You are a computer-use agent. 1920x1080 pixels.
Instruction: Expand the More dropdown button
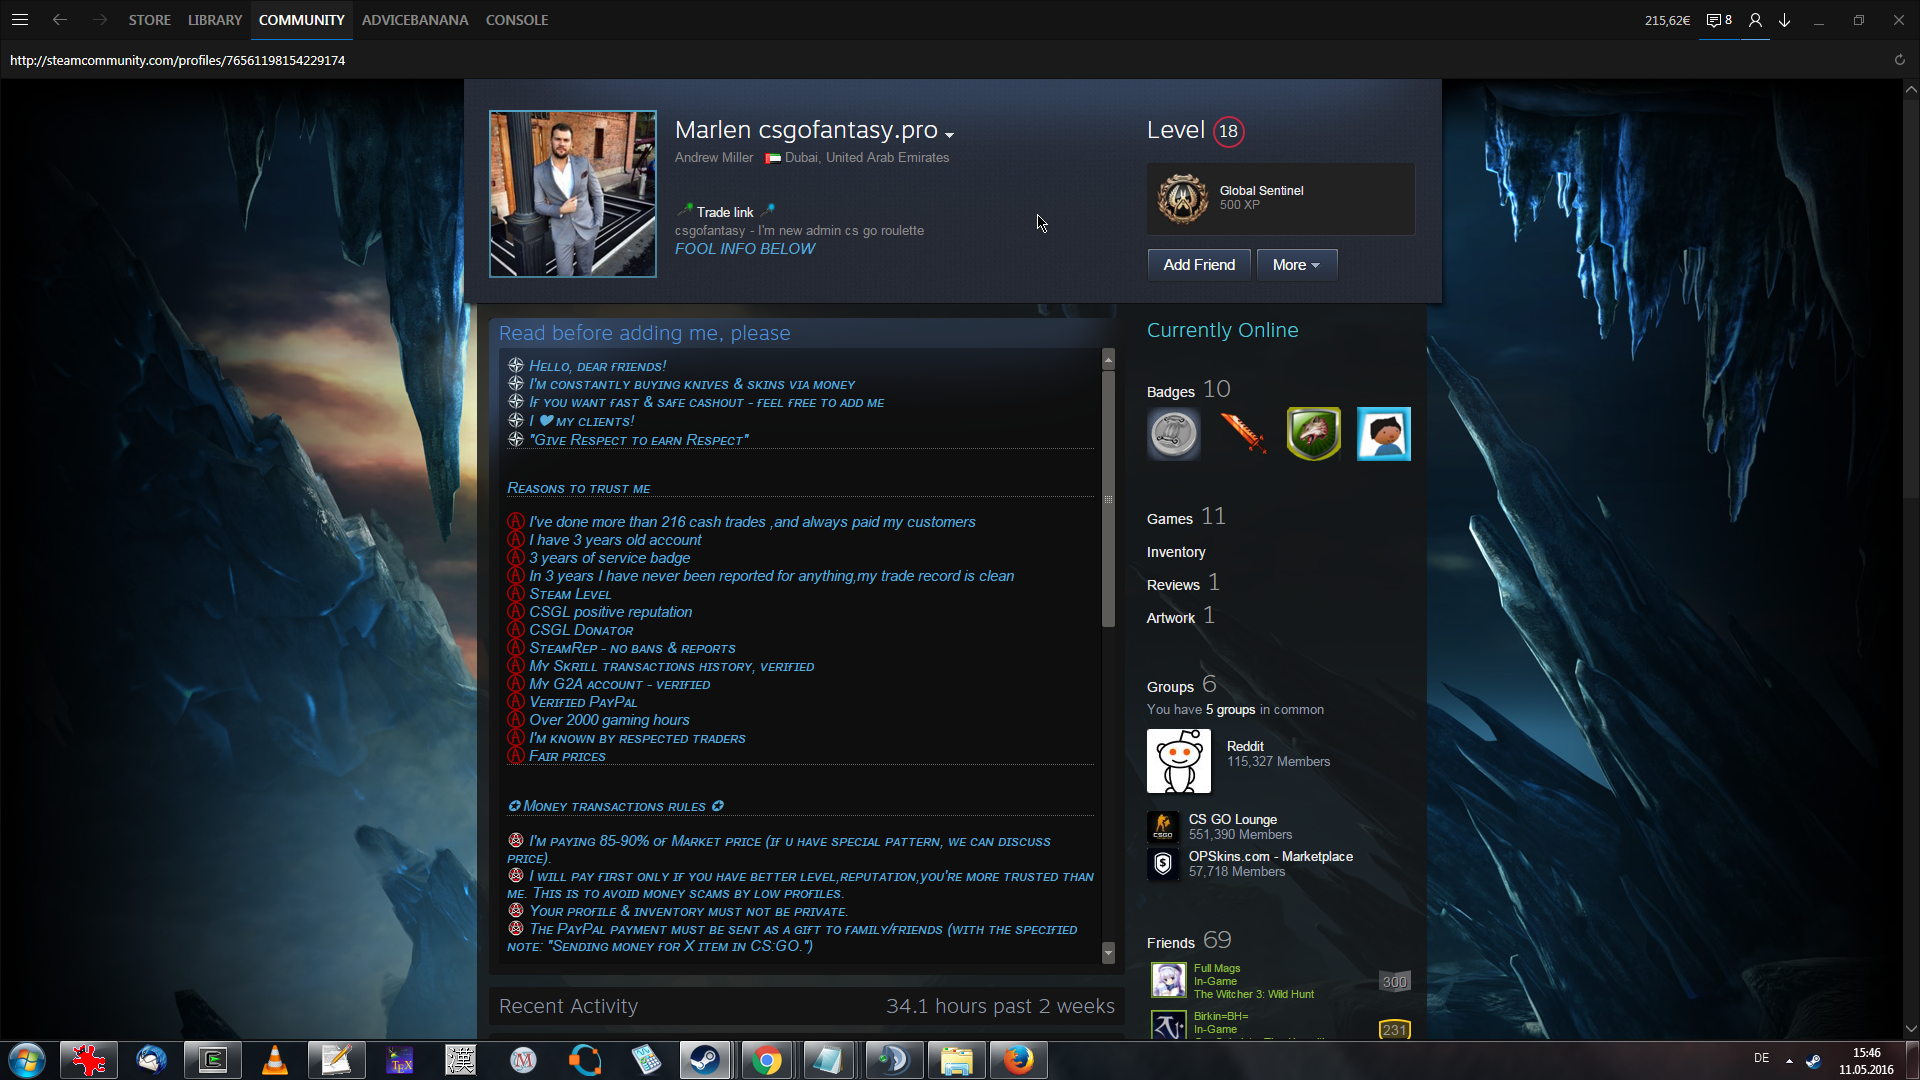pyautogui.click(x=1296, y=265)
